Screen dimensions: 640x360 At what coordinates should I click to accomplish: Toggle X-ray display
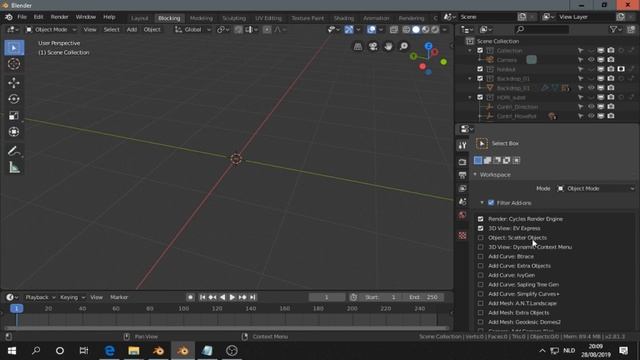(393, 29)
